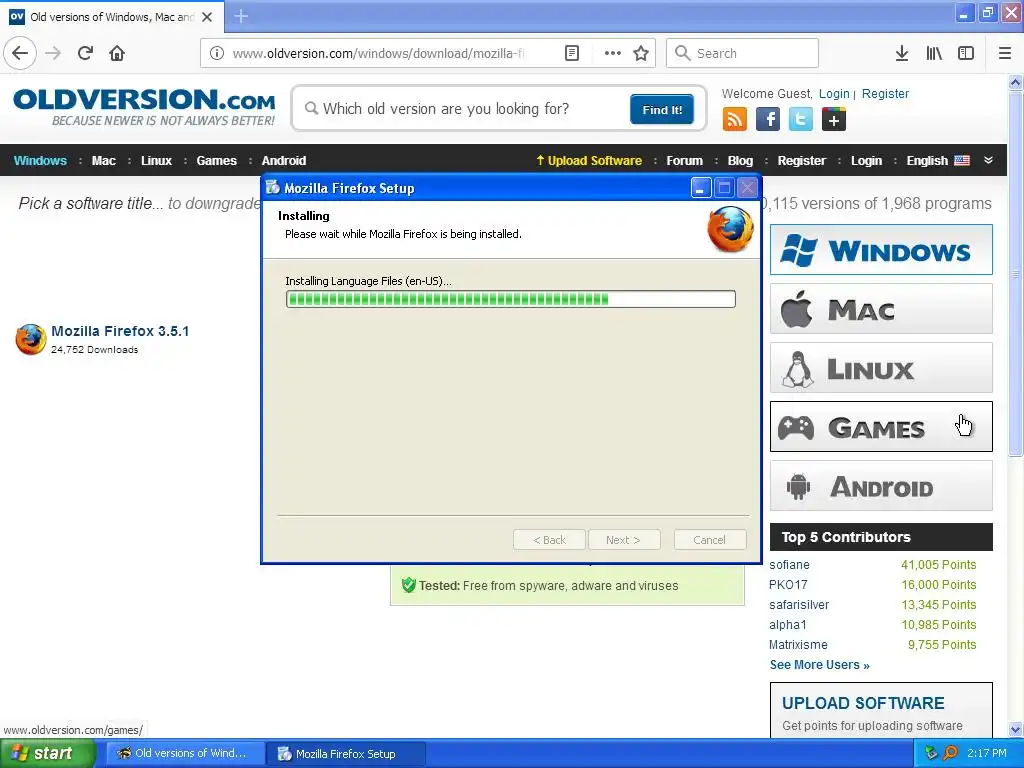Click the 2:17 PM taskbar clock
The height and width of the screenshot is (768, 1024).
987,753
